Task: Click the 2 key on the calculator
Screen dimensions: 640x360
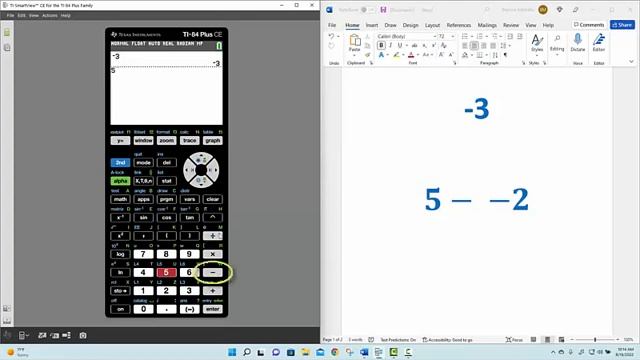Action: 166,291
